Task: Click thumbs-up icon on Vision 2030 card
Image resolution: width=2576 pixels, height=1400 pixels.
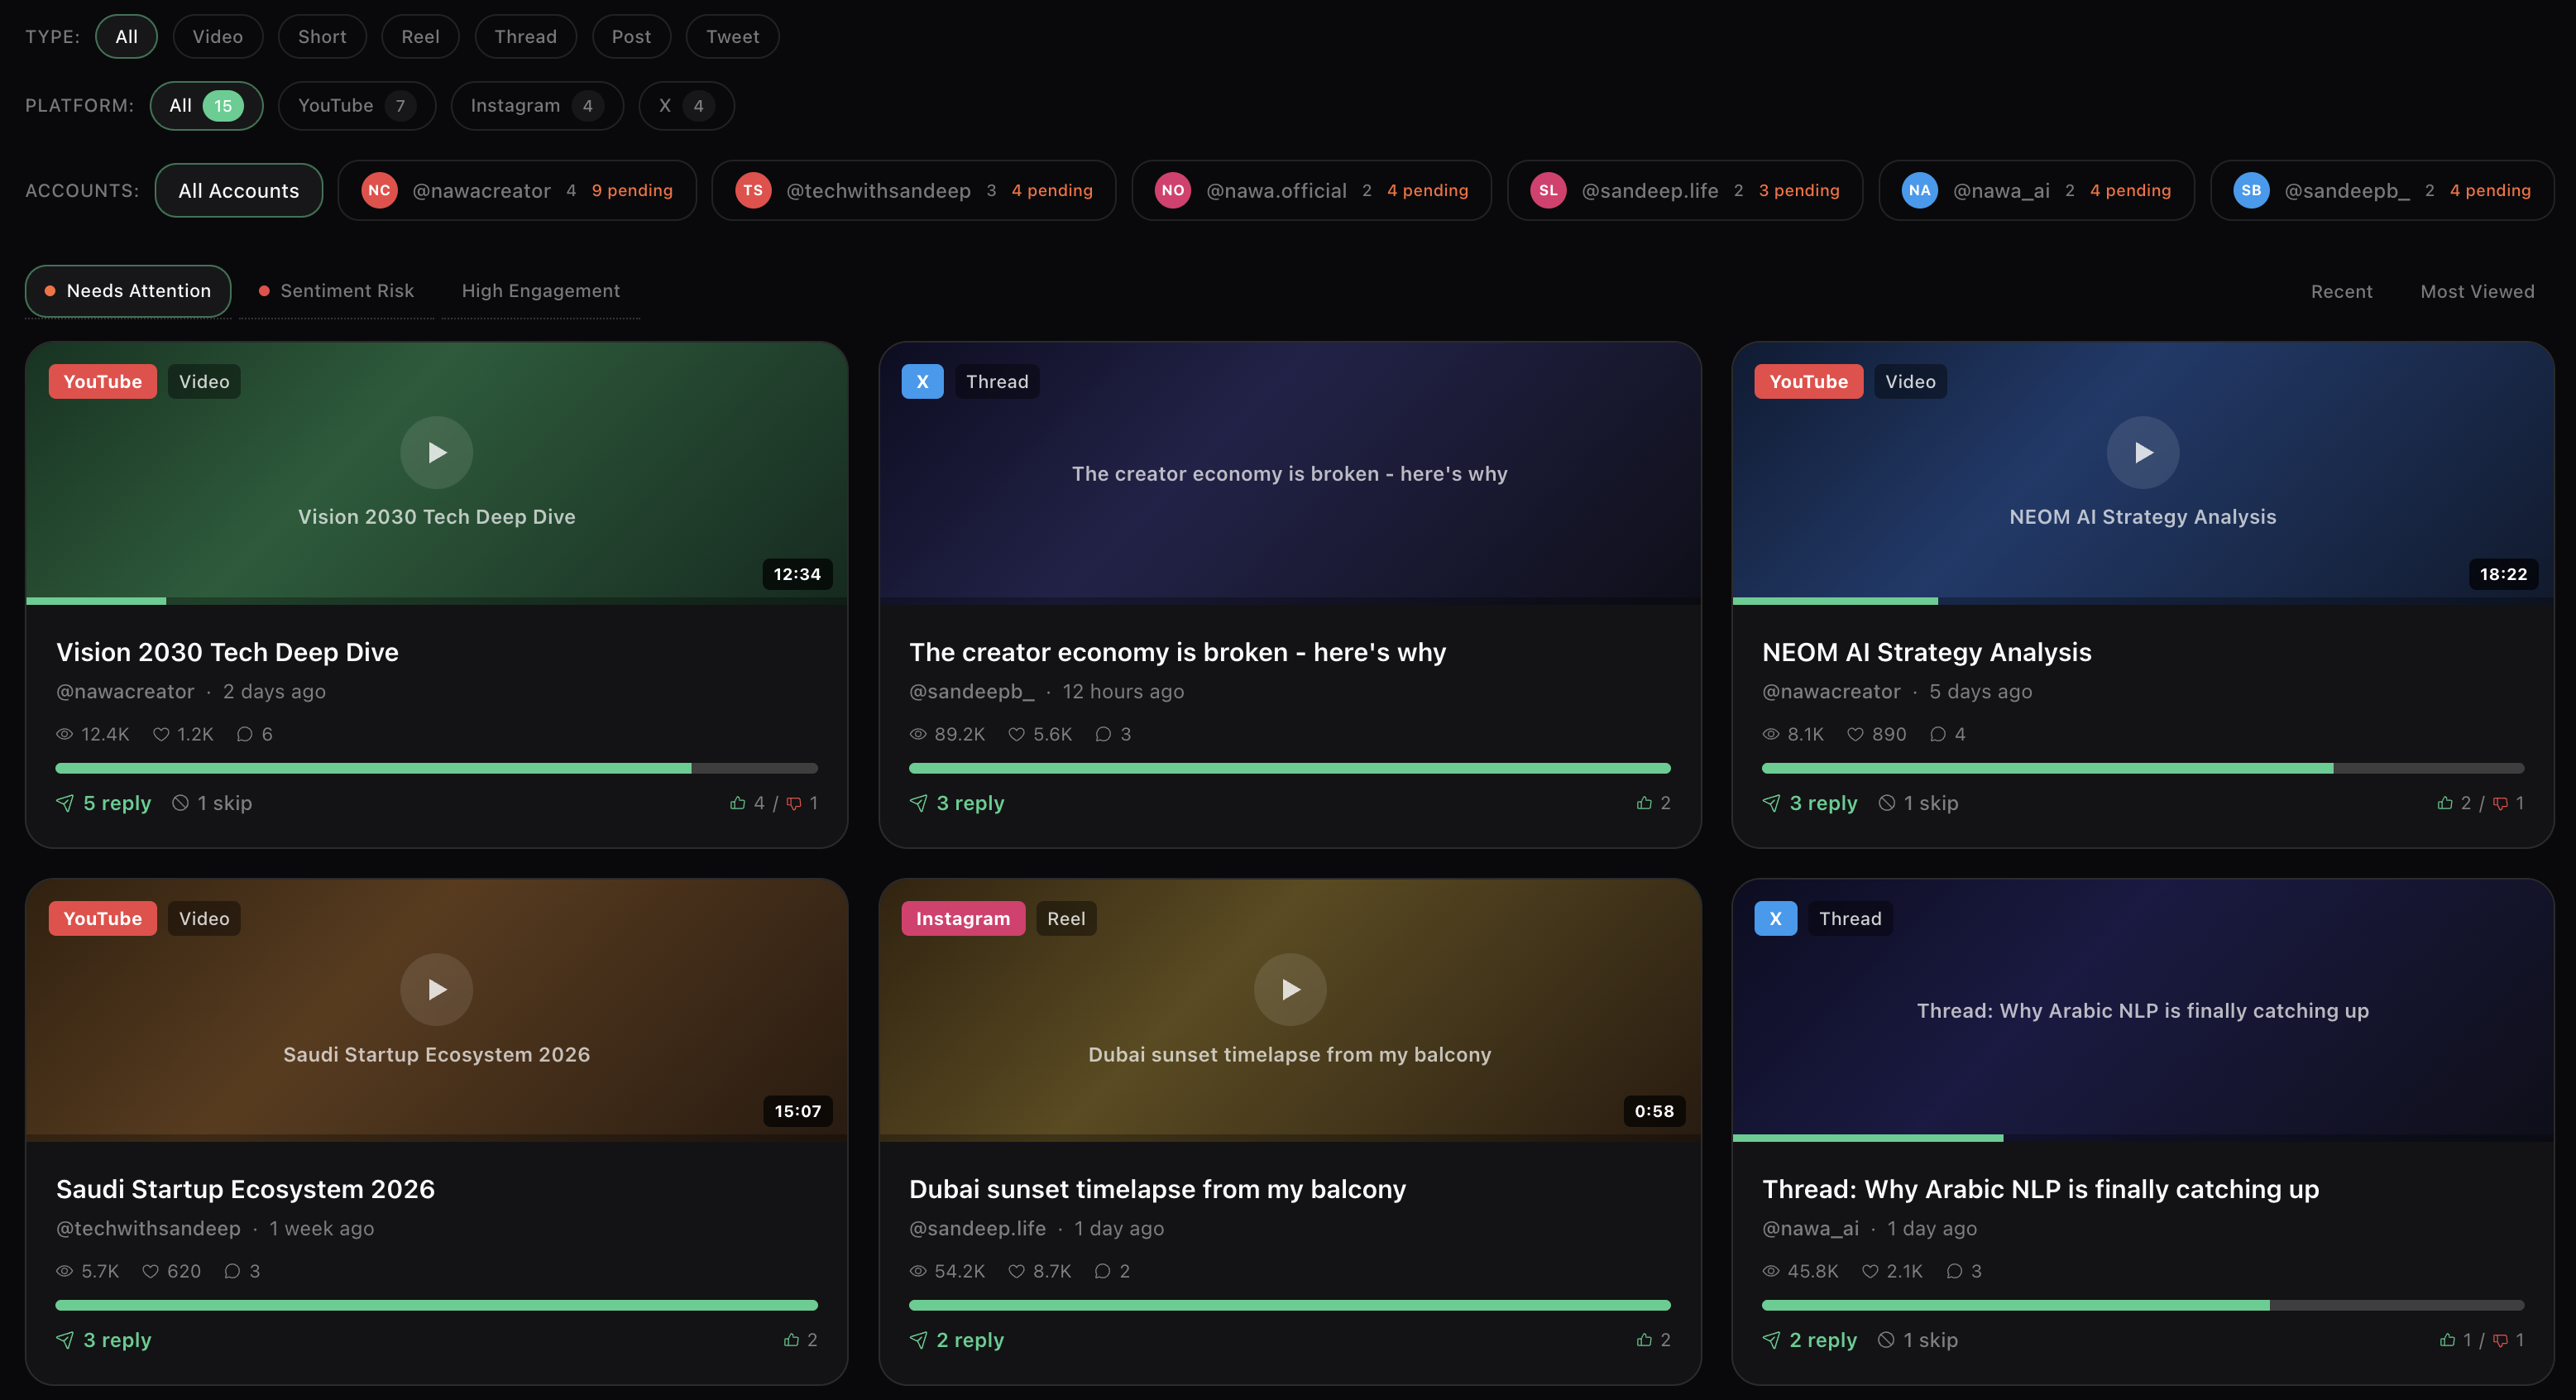Action: coord(738,803)
